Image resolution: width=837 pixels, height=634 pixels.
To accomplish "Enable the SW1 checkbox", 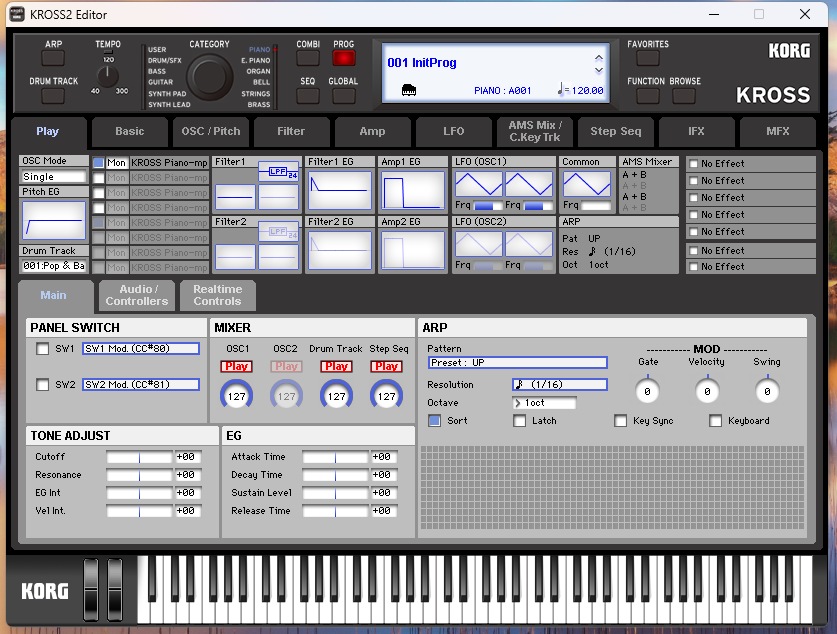I will pyautogui.click(x=42, y=349).
